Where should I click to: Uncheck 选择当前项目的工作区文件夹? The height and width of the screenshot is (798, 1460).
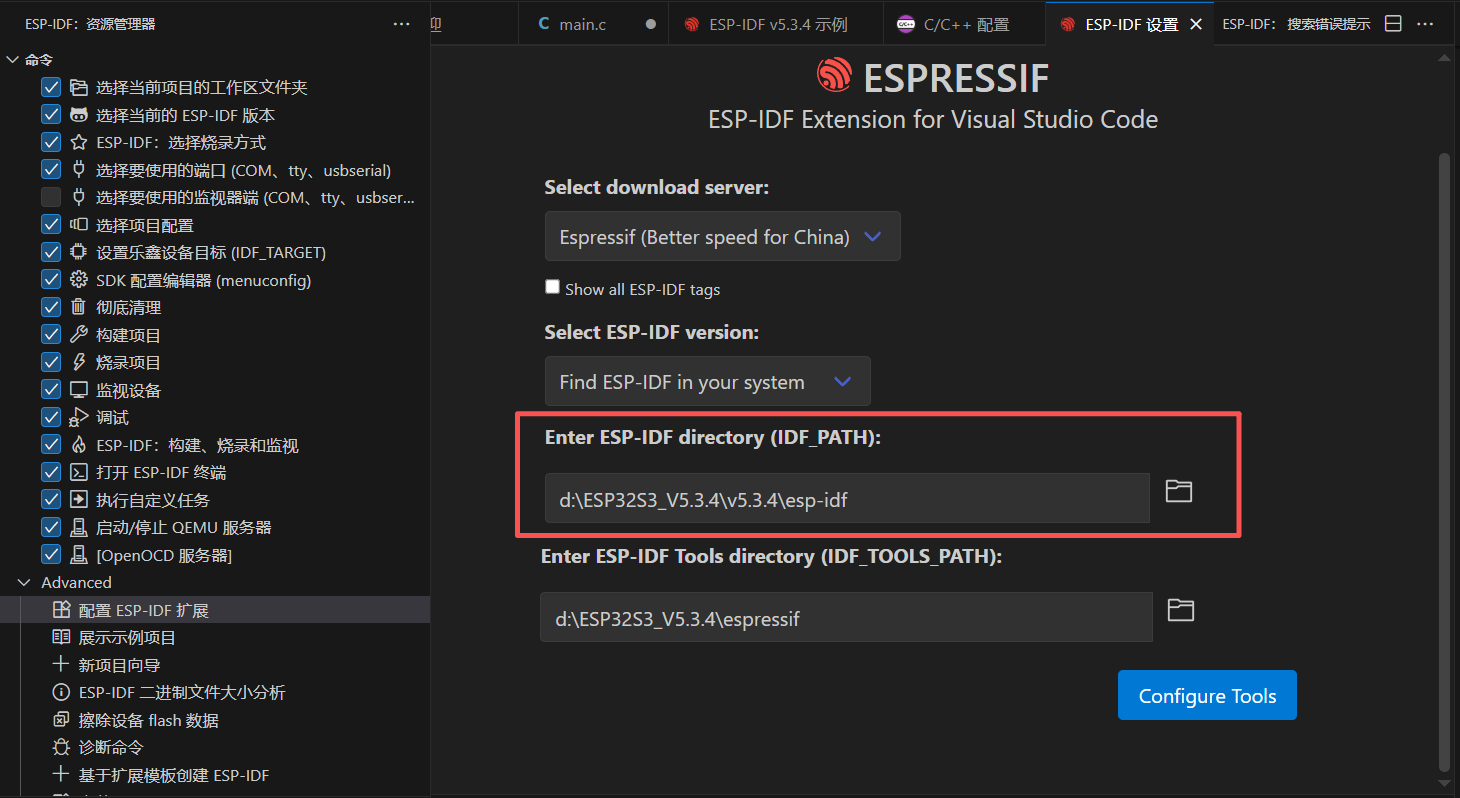tap(51, 88)
